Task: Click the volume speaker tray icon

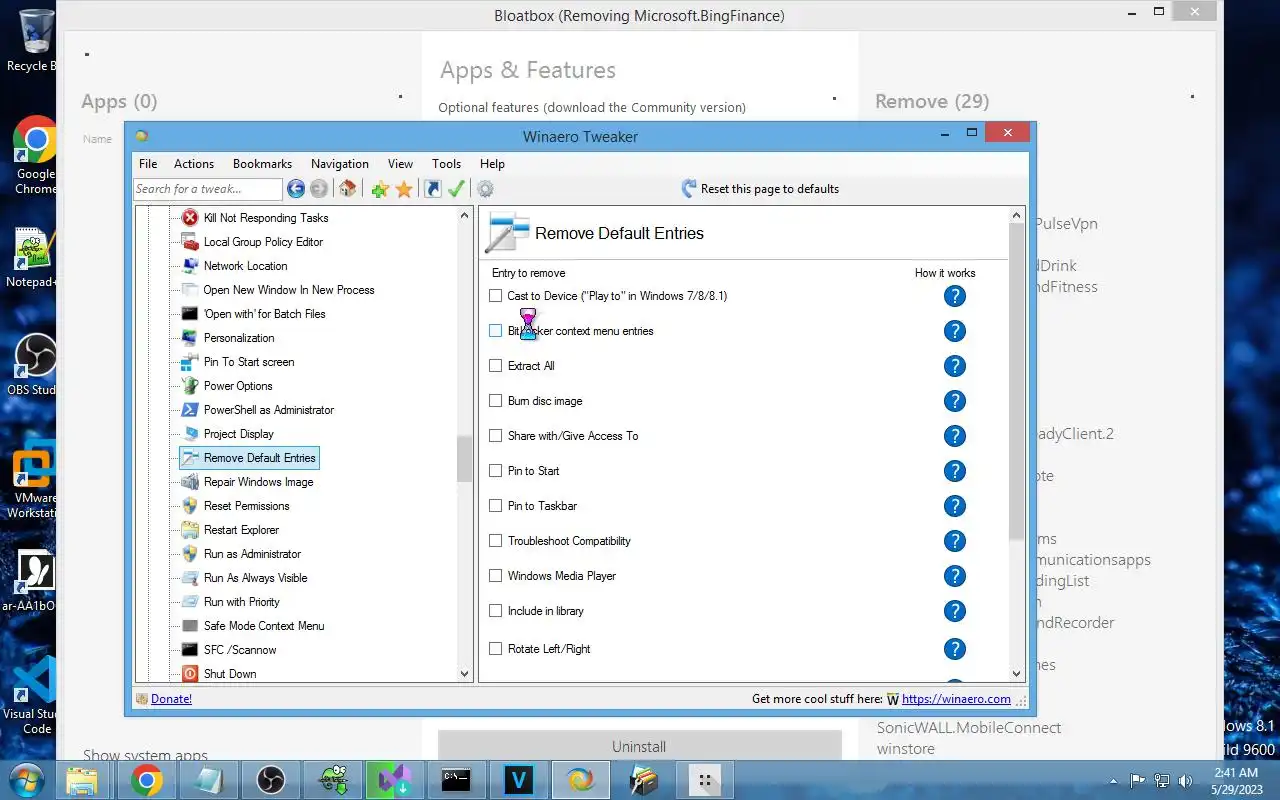Action: pos(1186,781)
